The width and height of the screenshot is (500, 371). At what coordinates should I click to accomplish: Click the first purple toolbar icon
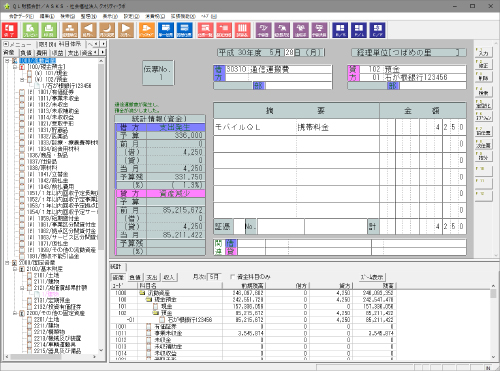263,30
